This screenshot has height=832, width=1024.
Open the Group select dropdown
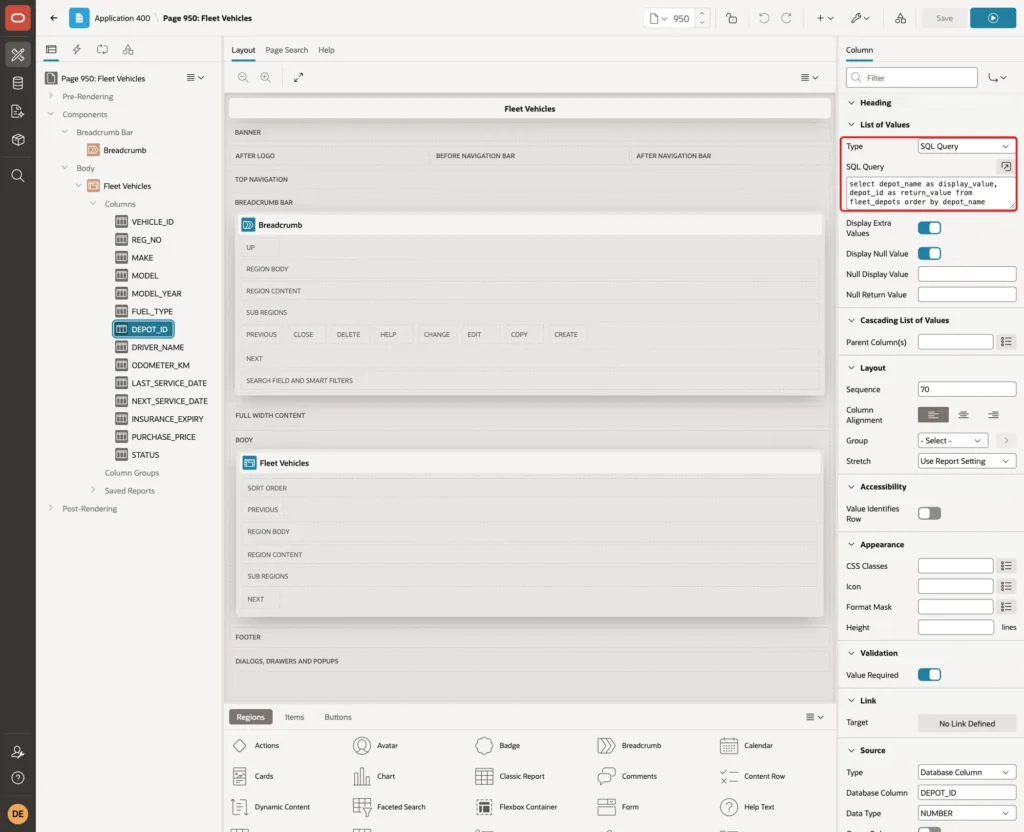tap(952, 441)
